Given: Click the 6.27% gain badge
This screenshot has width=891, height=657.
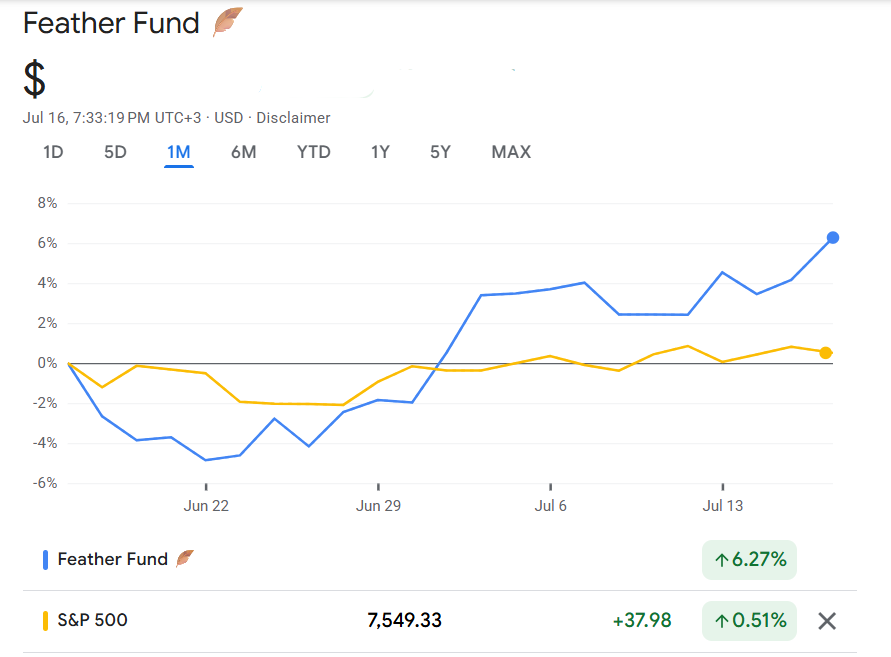Looking at the screenshot, I should point(749,560).
